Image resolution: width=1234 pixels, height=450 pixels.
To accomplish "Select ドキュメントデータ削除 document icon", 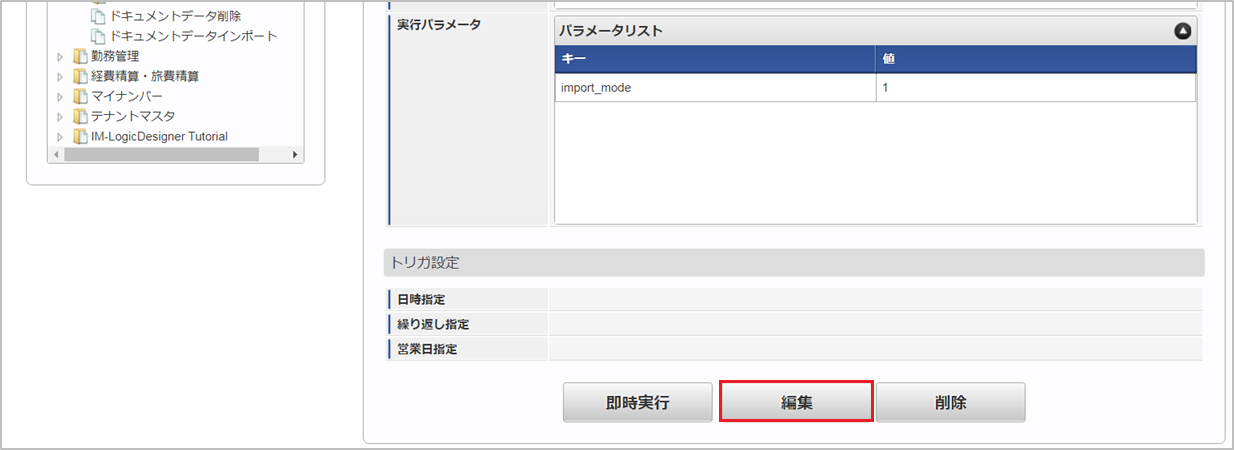I will pyautogui.click(x=98, y=17).
